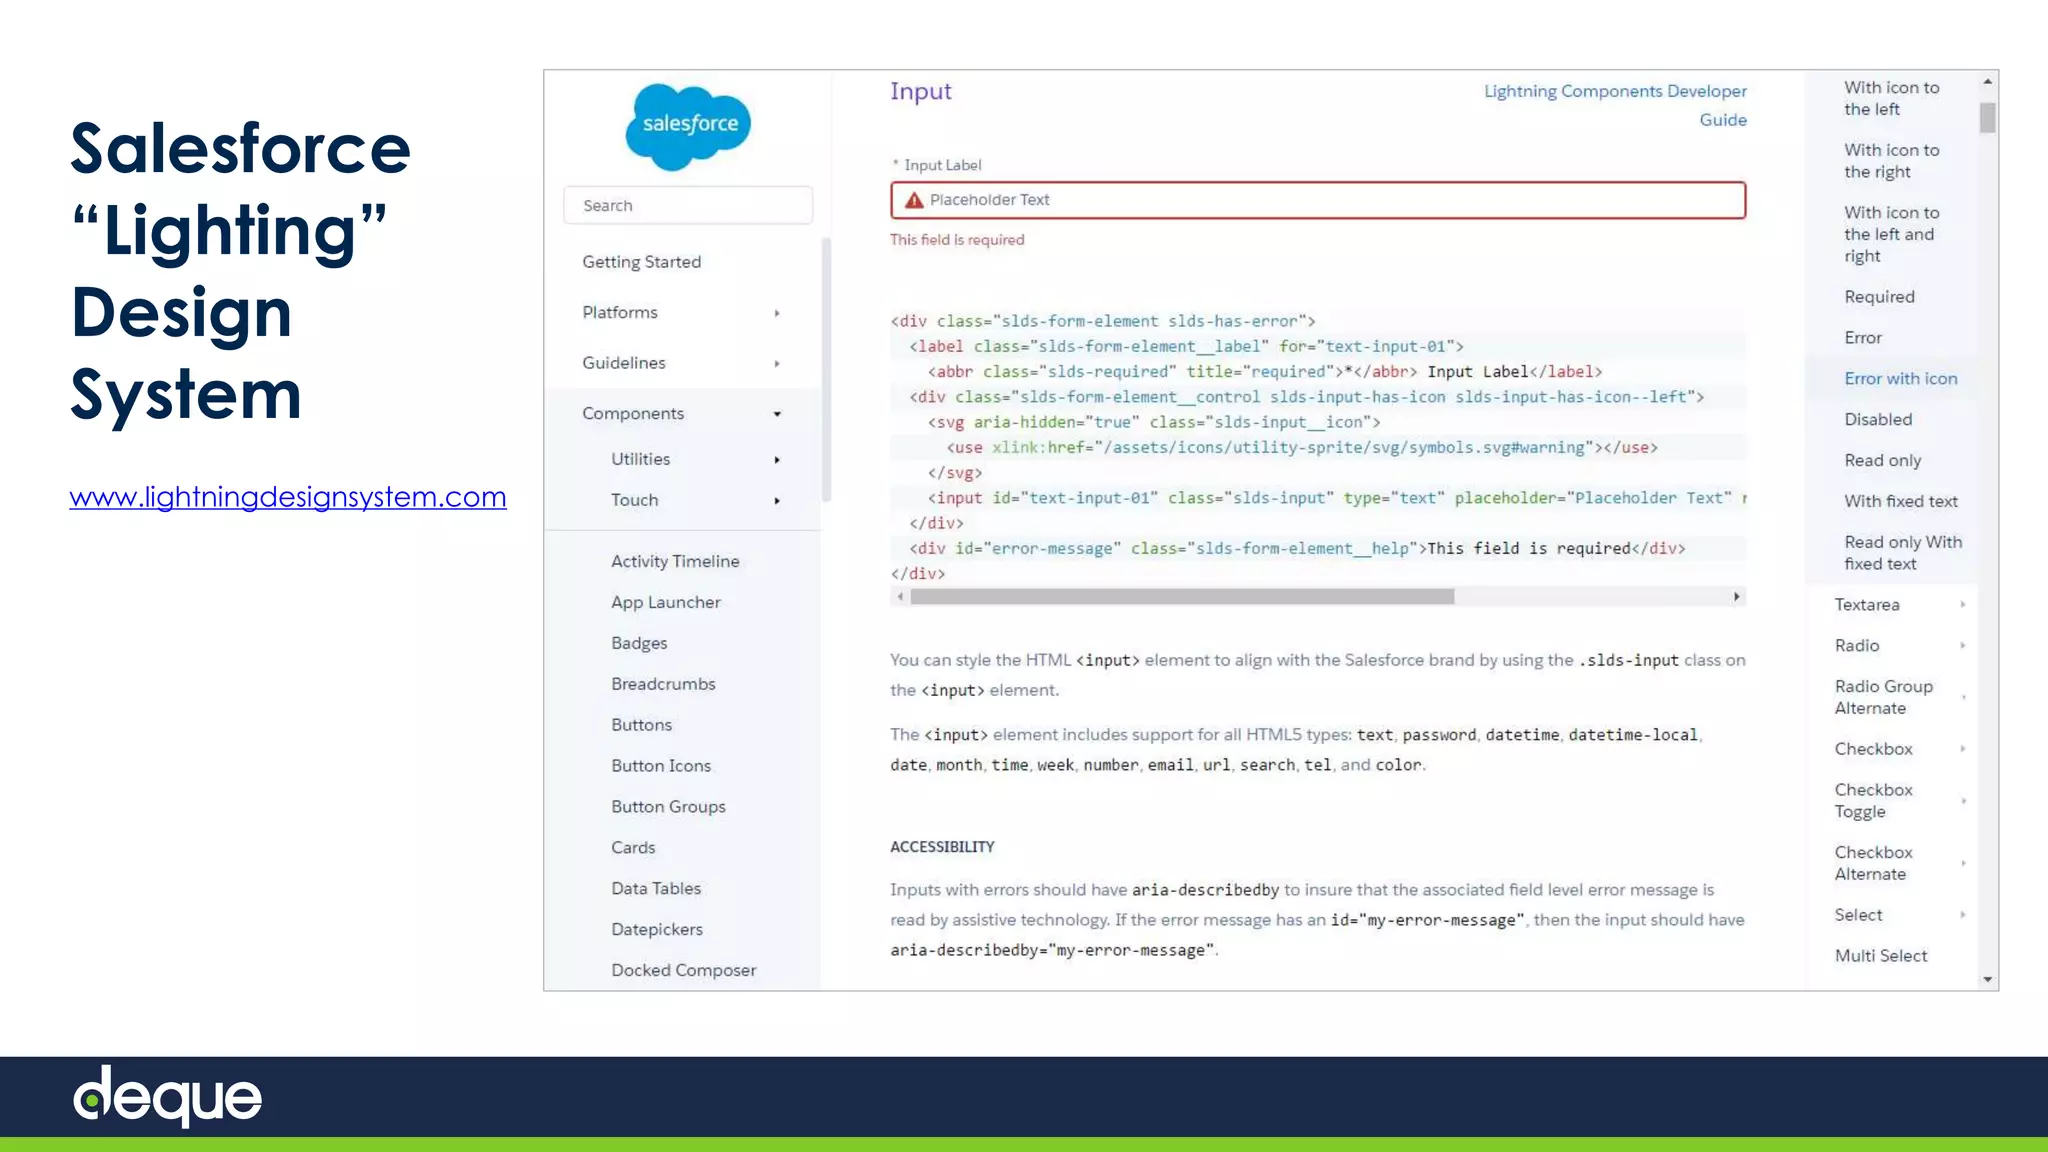2048x1152 pixels.
Task: Click page scrollbar down arrow
Action: [x=1988, y=980]
